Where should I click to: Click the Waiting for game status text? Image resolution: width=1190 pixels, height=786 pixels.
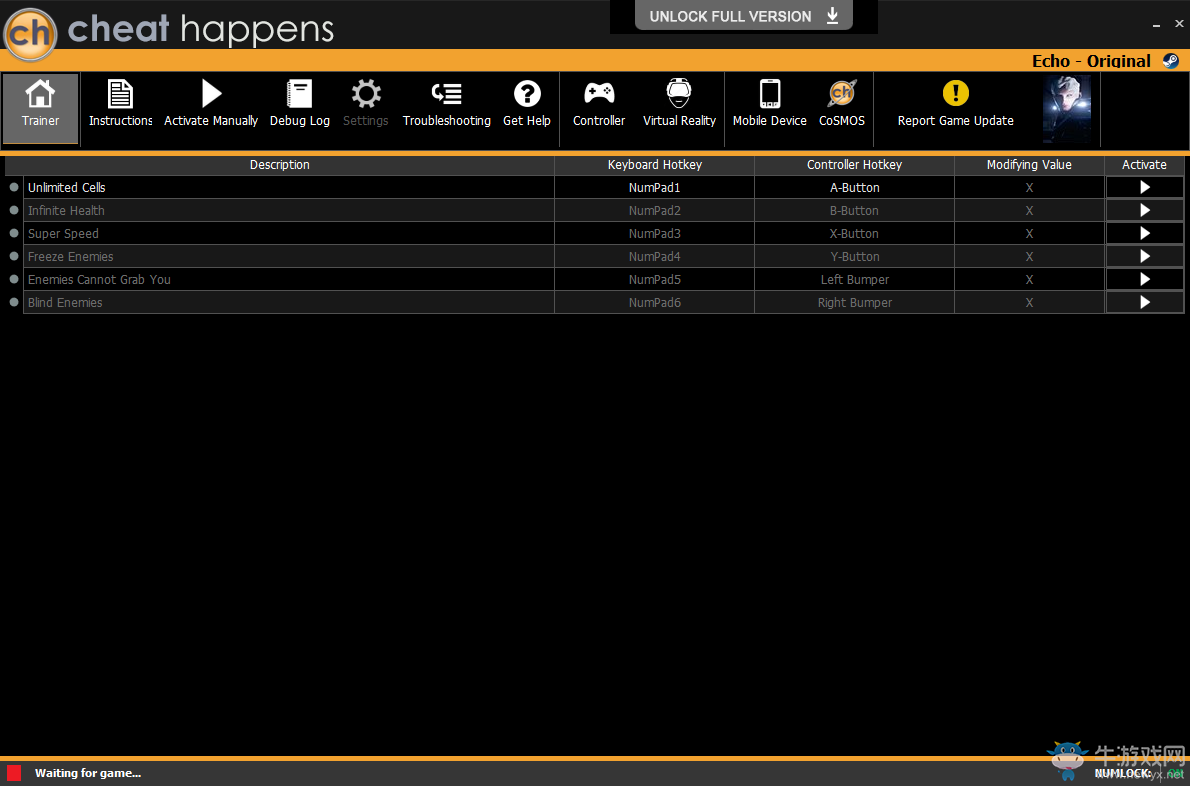point(88,773)
